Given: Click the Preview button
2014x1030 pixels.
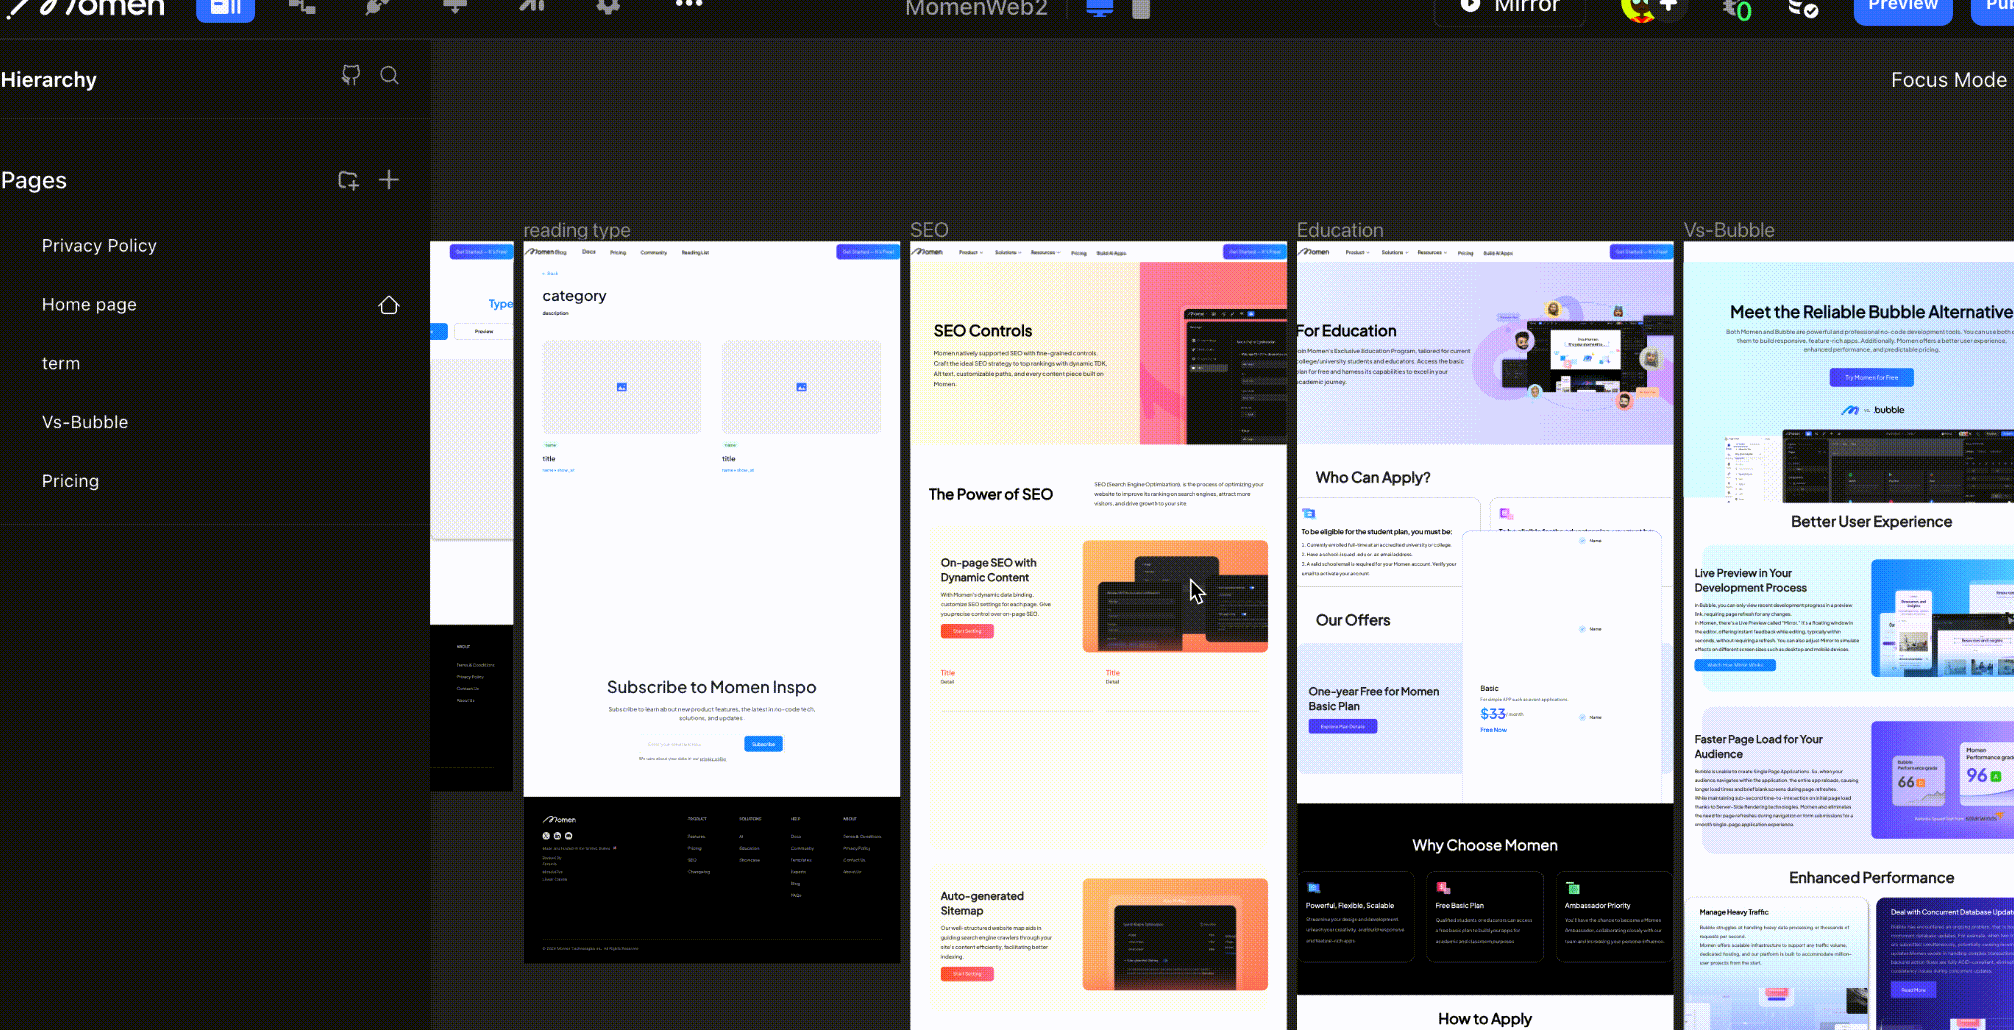Looking at the screenshot, I should coord(1902,8).
